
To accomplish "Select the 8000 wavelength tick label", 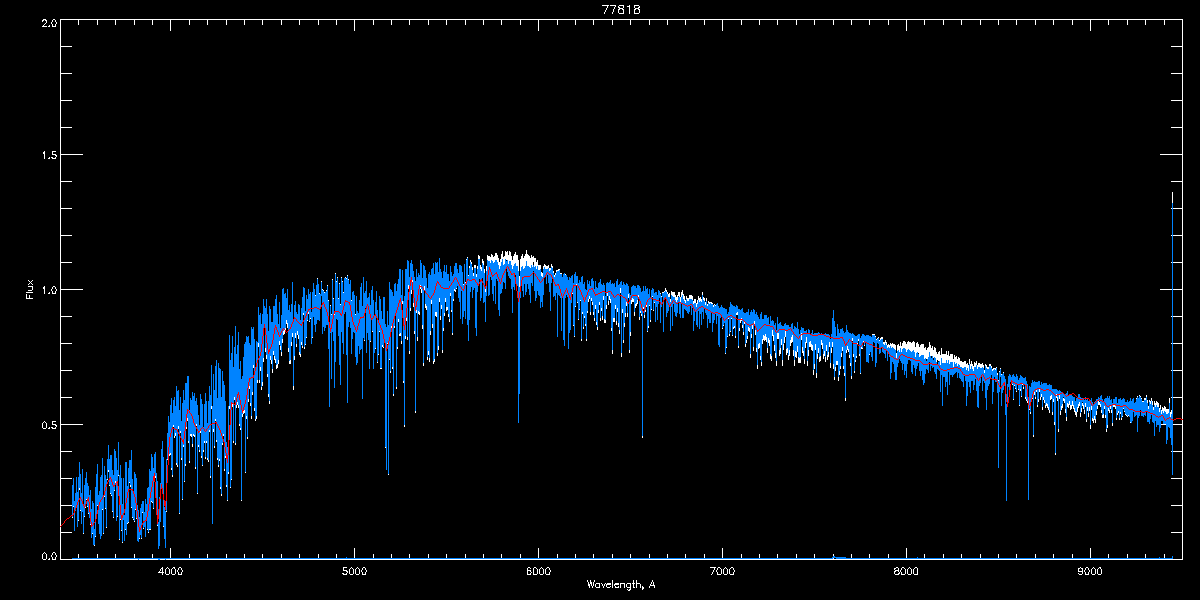I will [906, 572].
